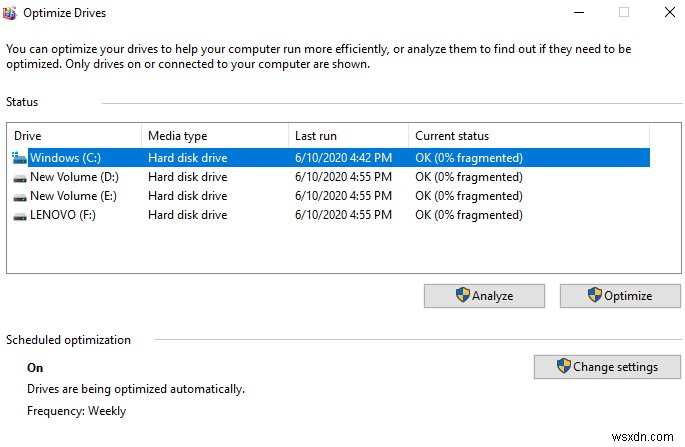Click the Last run time for New Volume (E:)

[343, 196]
